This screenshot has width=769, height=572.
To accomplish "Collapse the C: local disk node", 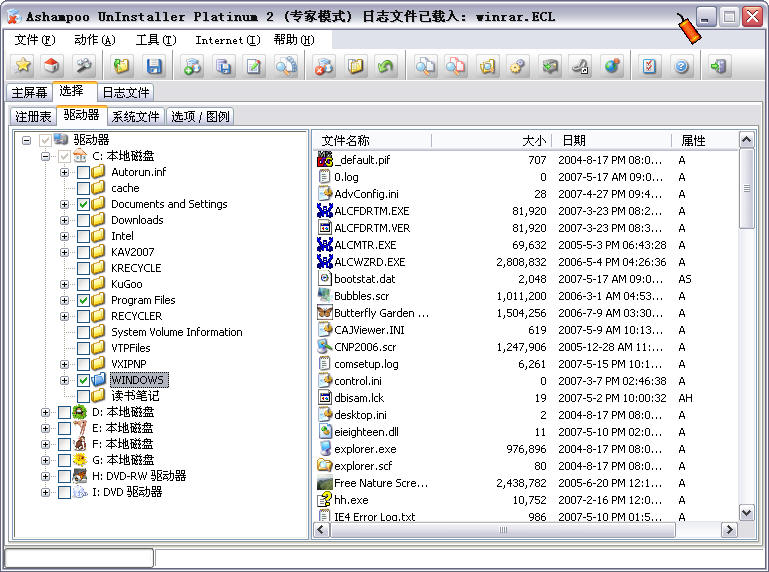I will click(46, 156).
